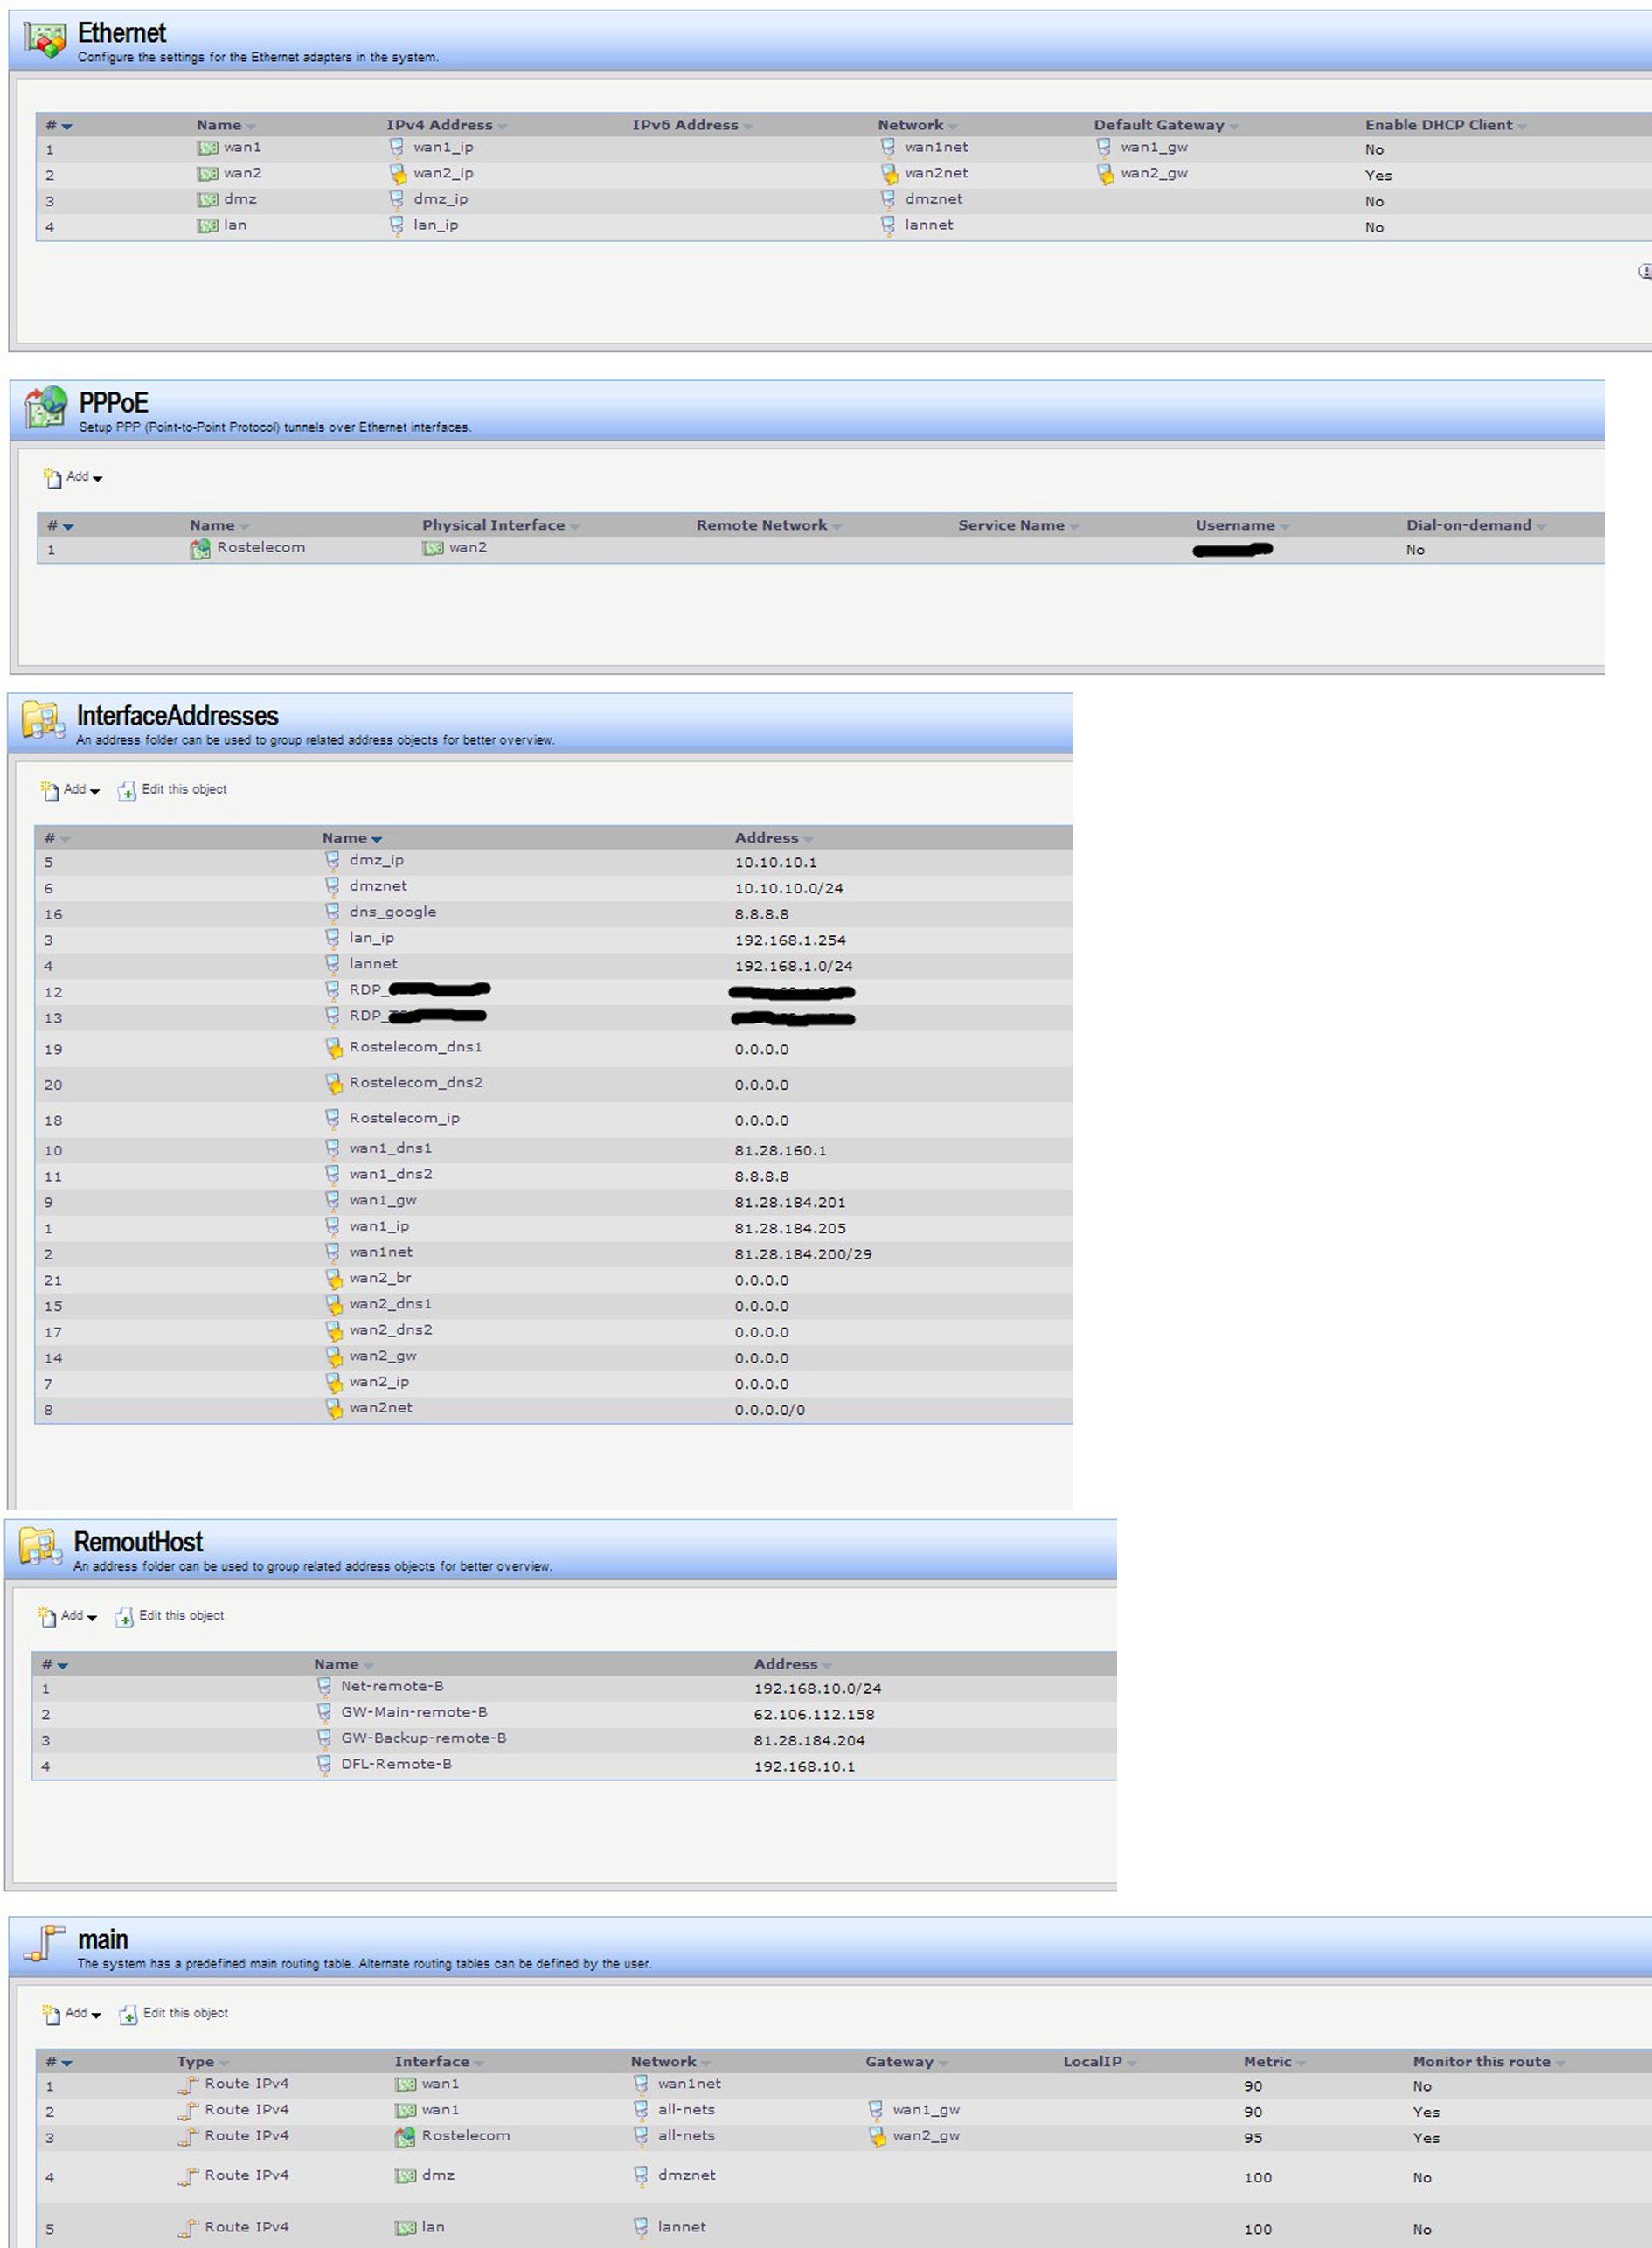The height and width of the screenshot is (2248, 1652).
Task: Select the 192.168.10.0/24 address of Net-remote-B
Action: tap(818, 1689)
